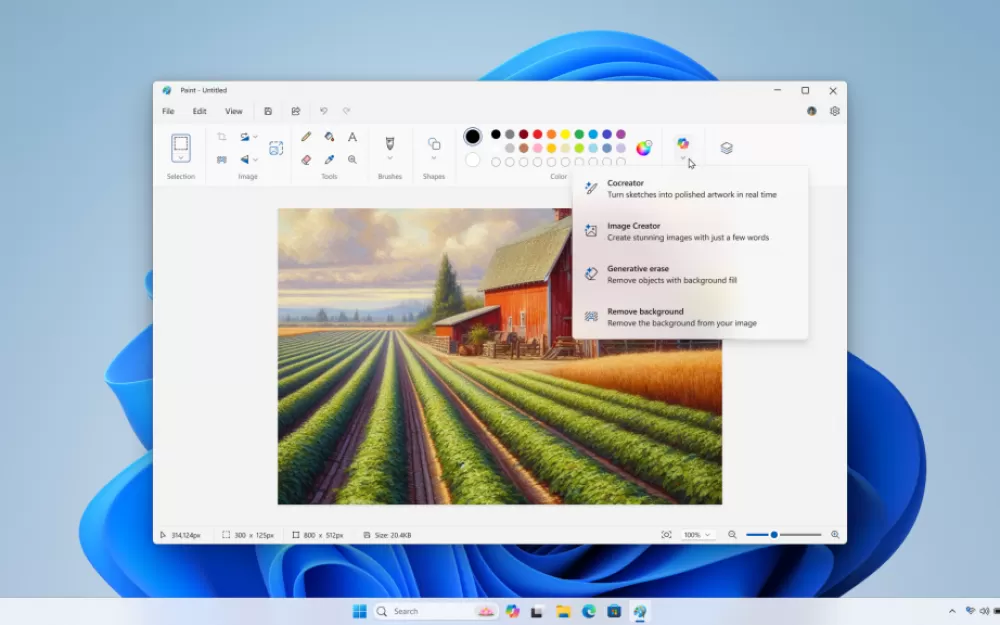Open Microsoft Edge from the taskbar
This screenshot has width=1000, height=625.
(x=589, y=612)
